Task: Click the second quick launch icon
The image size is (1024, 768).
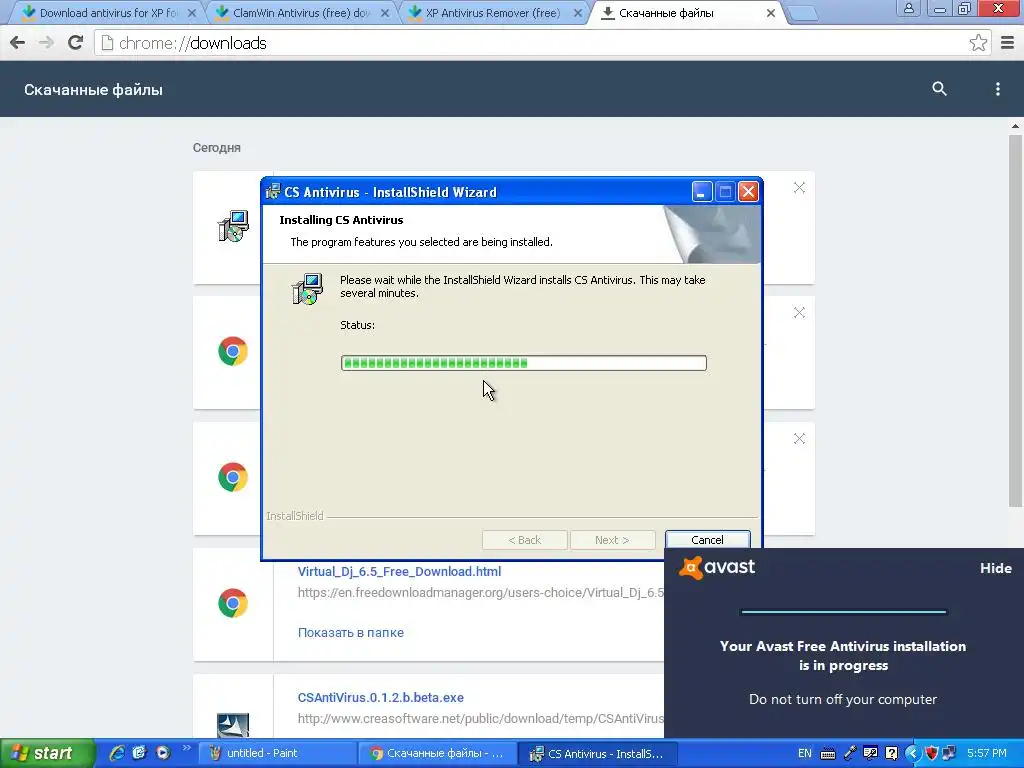Action: click(139, 753)
